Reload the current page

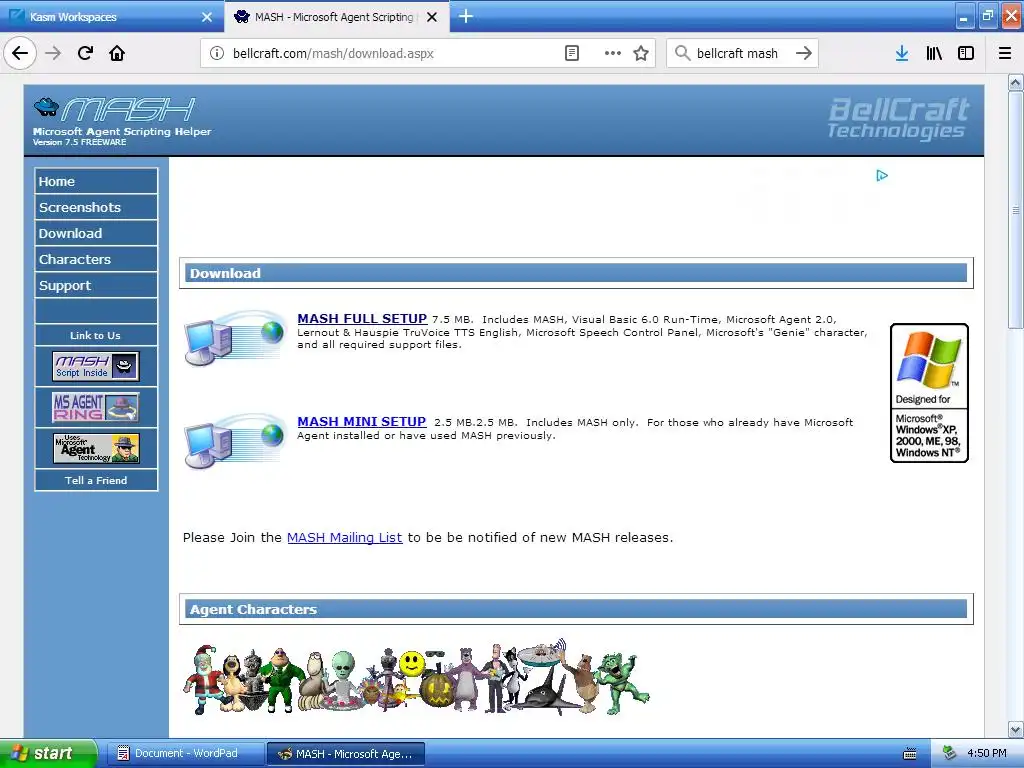click(85, 53)
